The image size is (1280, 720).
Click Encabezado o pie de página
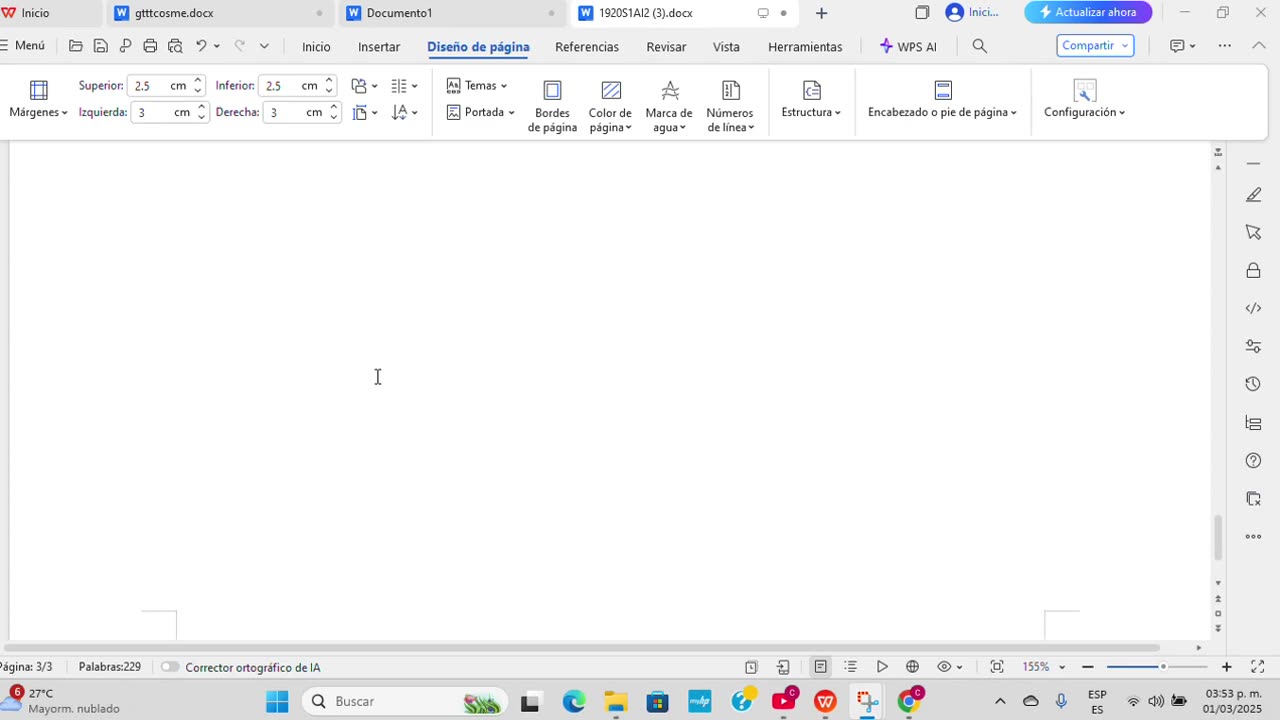pos(942,100)
